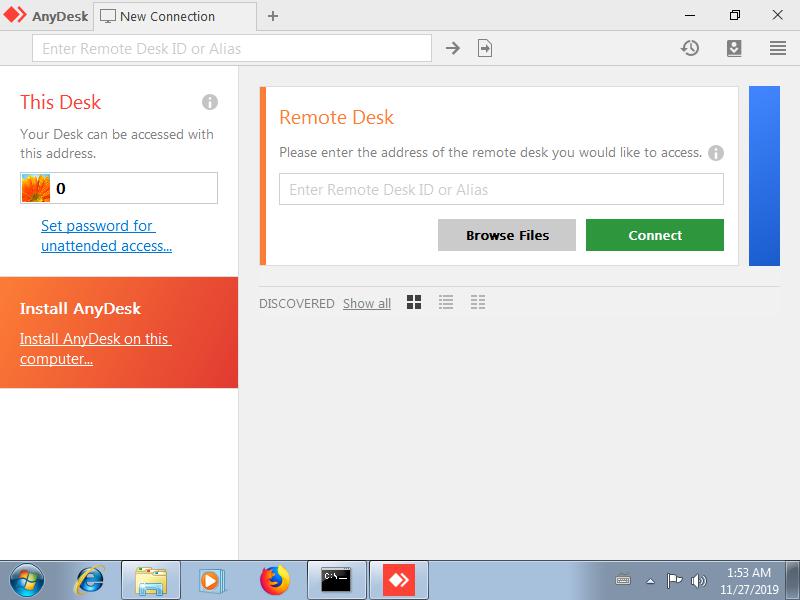Open Windows Explorer from taskbar
800x600 pixels.
[151, 580]
